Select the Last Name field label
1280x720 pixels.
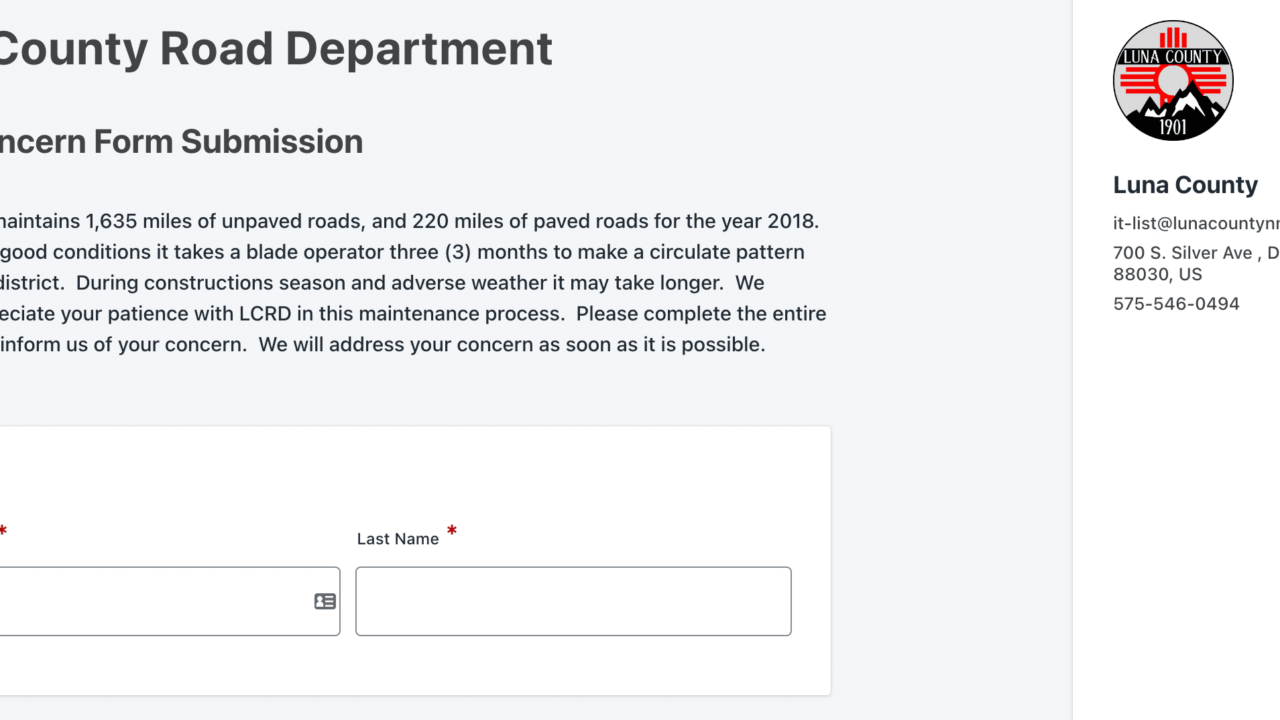pos(396,538)
